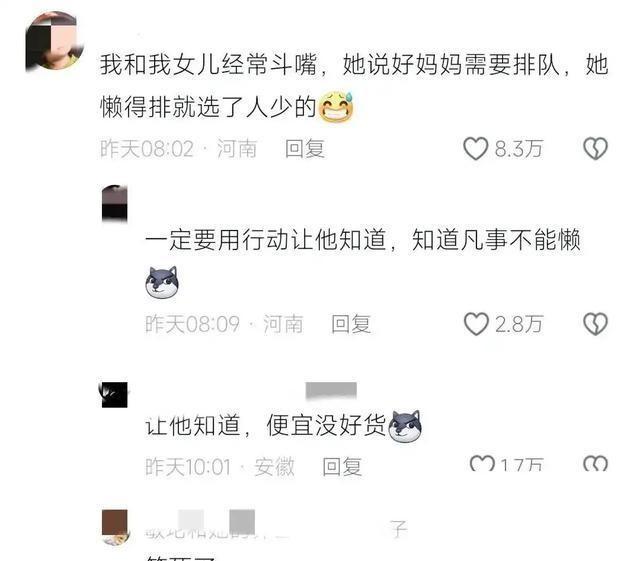This screenshot has height=561, width=640.
Task: Click 回复 next to 昨天08:02 · 河南
Action: 305,149
